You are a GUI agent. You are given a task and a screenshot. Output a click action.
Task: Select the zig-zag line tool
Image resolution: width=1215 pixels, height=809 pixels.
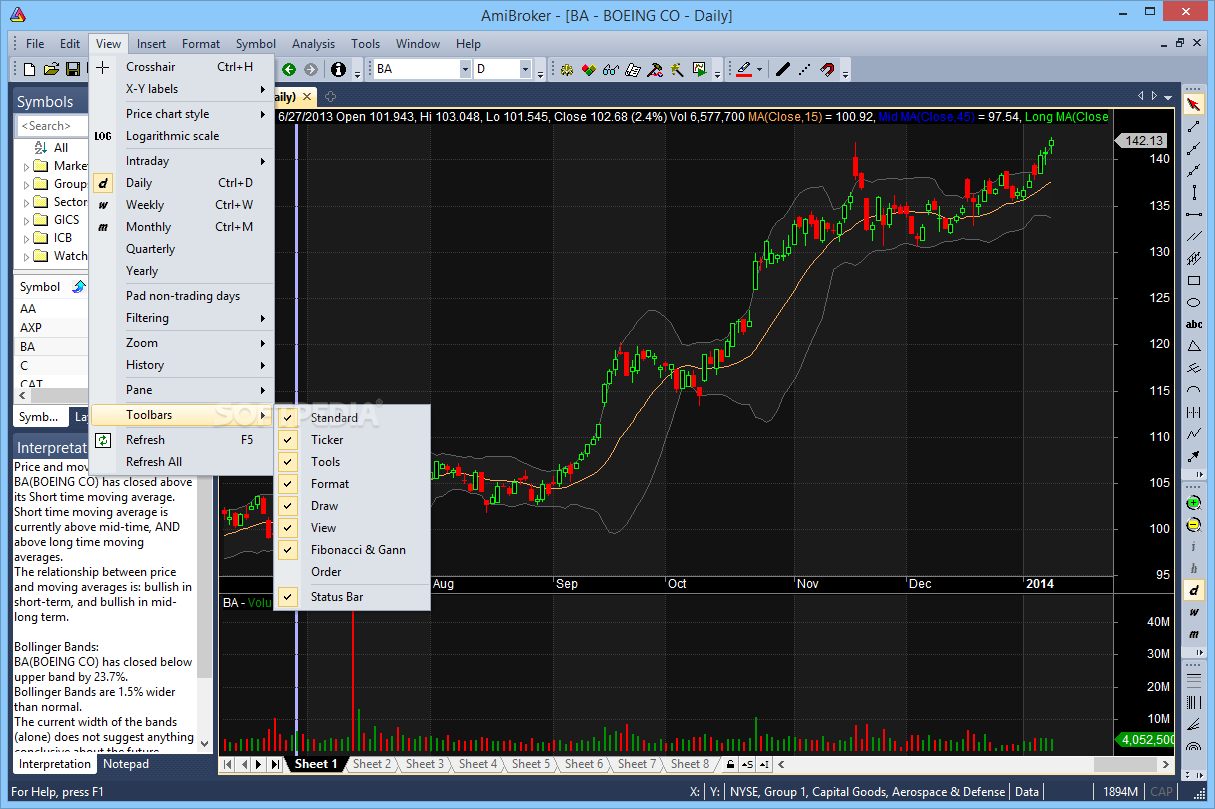tap(1193, 434)
